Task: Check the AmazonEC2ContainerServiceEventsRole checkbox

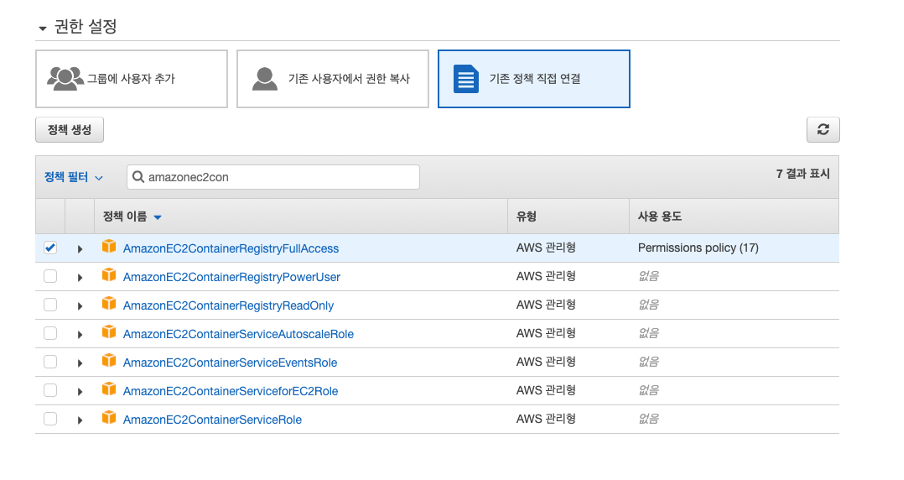Action: pyautogui.click(x=50, y=361)
